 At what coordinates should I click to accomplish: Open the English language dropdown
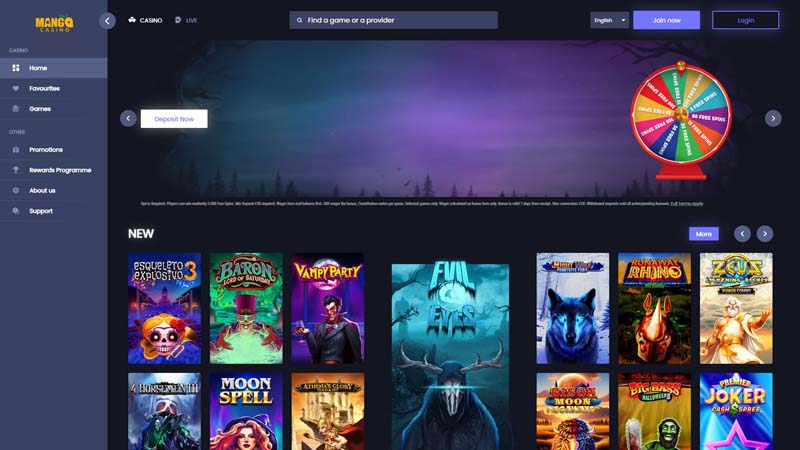tap(609, 20)
